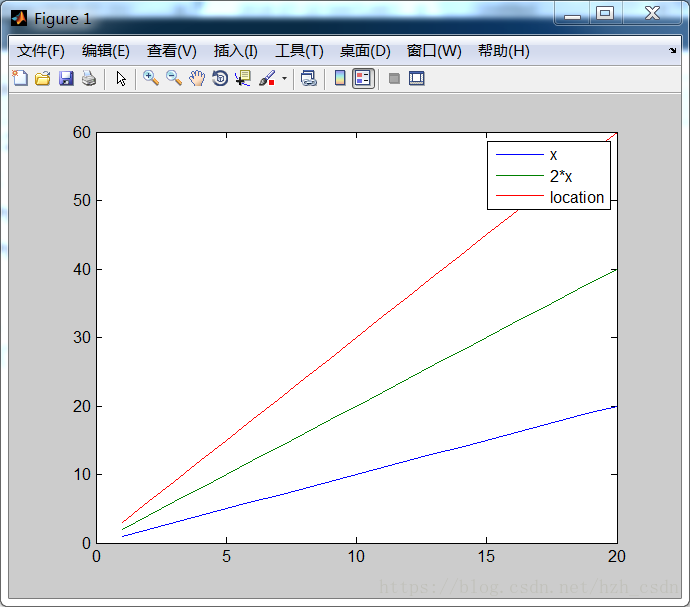Viewport: 690px width, 607px height.
Task: Click the blue line sample in legend
Action: point(520,155)
